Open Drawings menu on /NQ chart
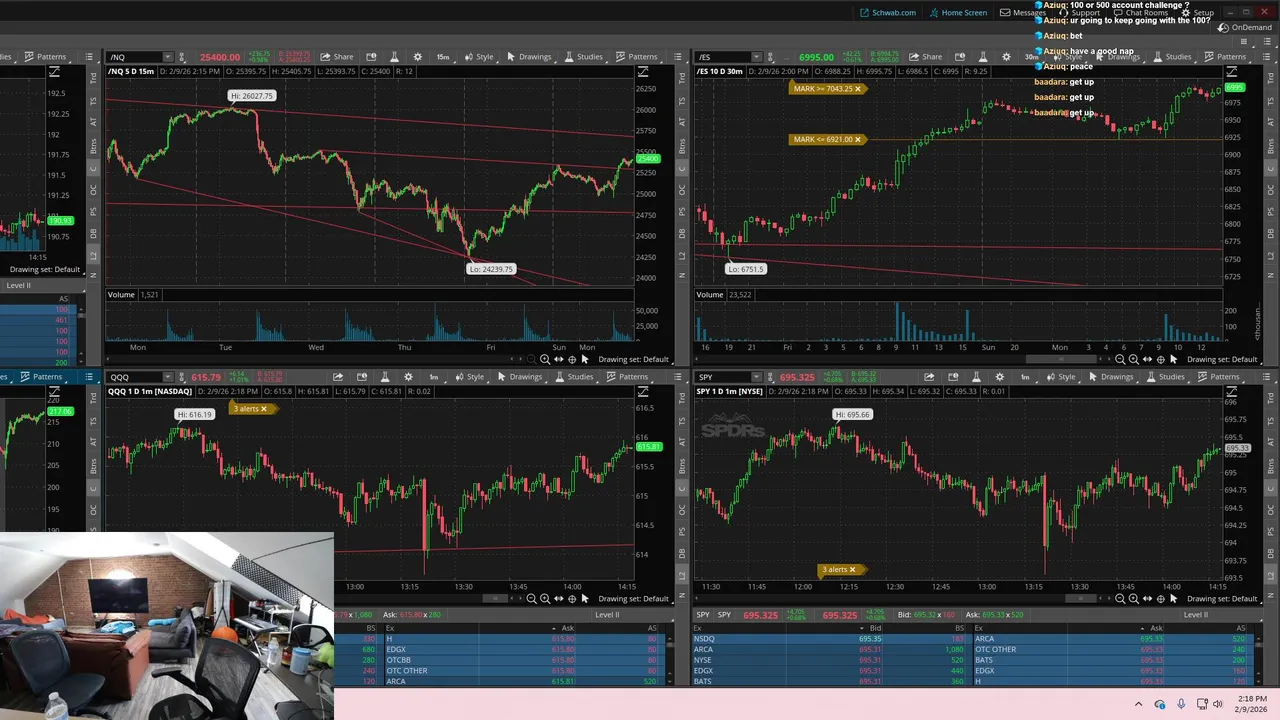The height and width of the screenshot is (720, 1280). [x=529, y=57]
